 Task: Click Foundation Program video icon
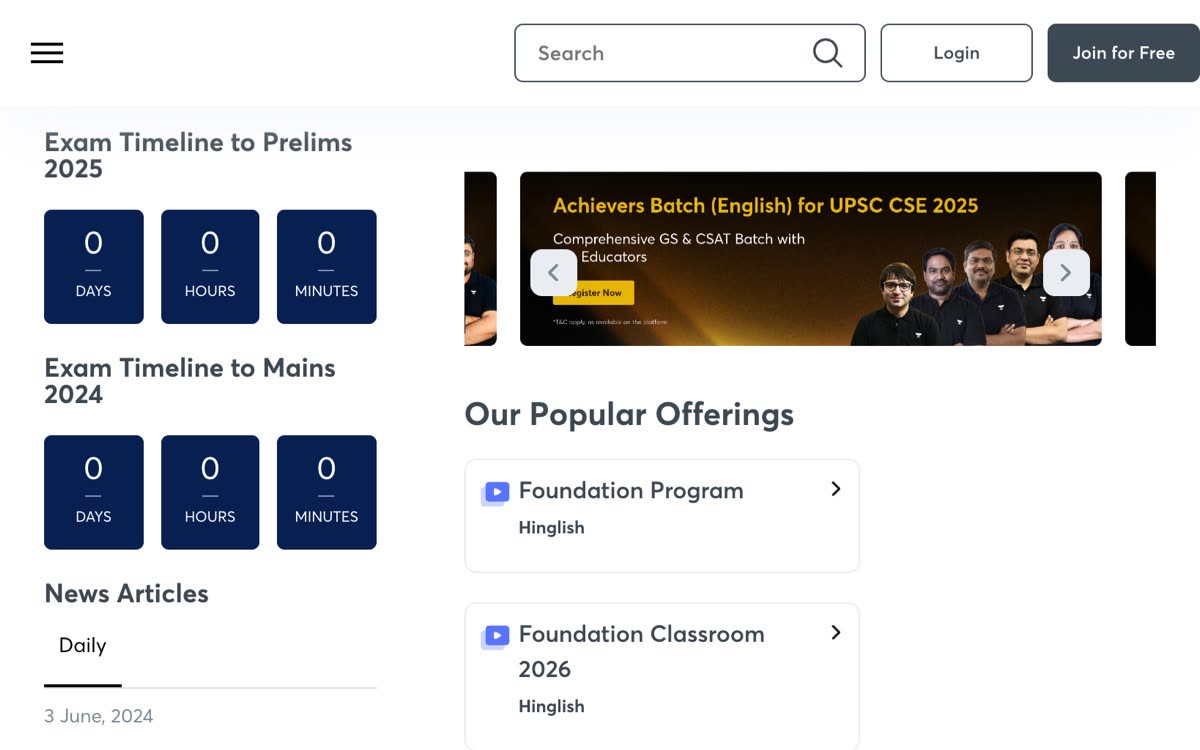pyautogui.click(x=495, y=492)
